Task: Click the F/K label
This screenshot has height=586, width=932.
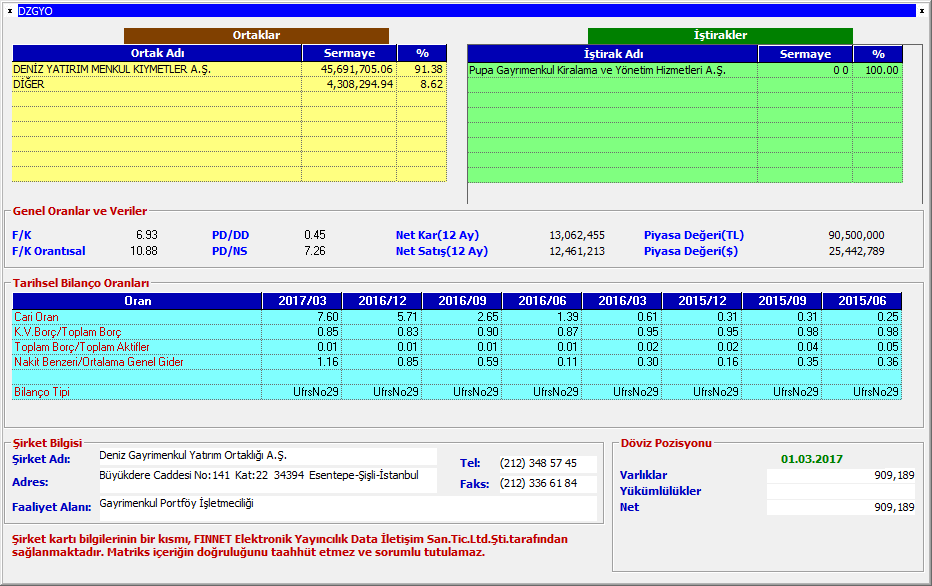Action: coord(22,235)
